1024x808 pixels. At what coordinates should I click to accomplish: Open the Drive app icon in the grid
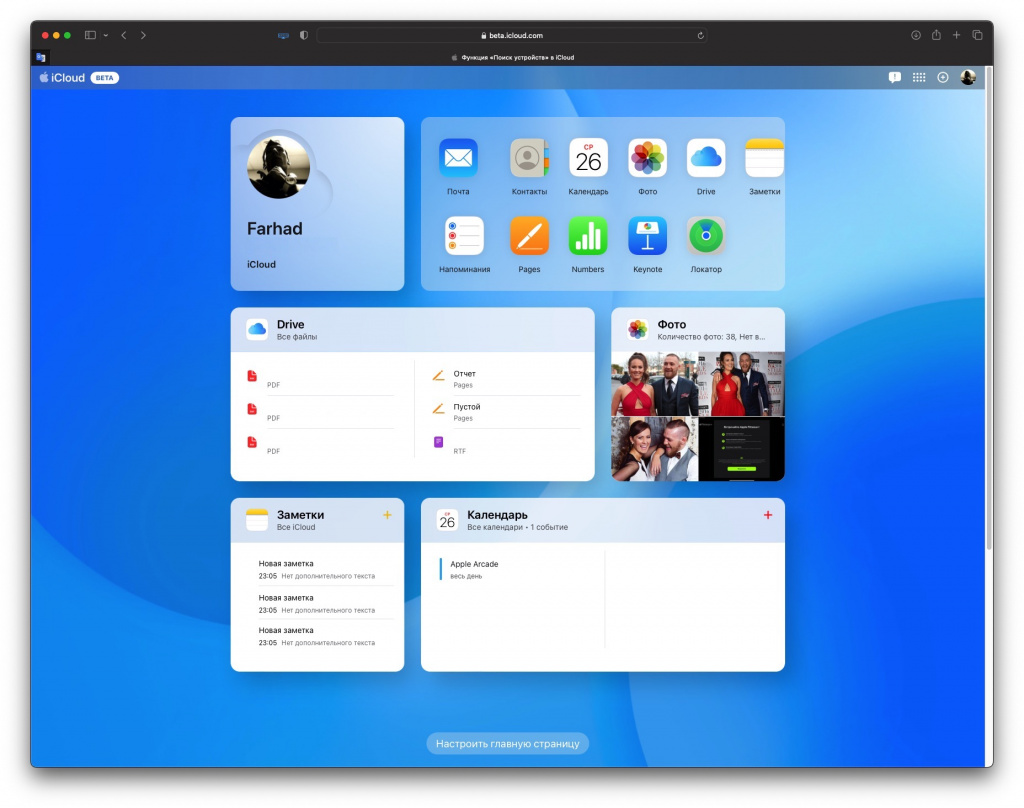(706, 158)
